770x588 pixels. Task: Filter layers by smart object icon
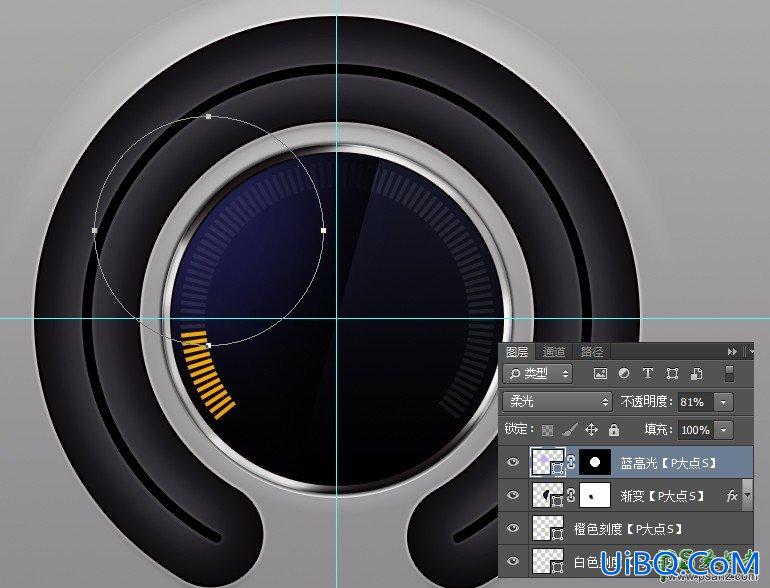click(x=696, y=374)
